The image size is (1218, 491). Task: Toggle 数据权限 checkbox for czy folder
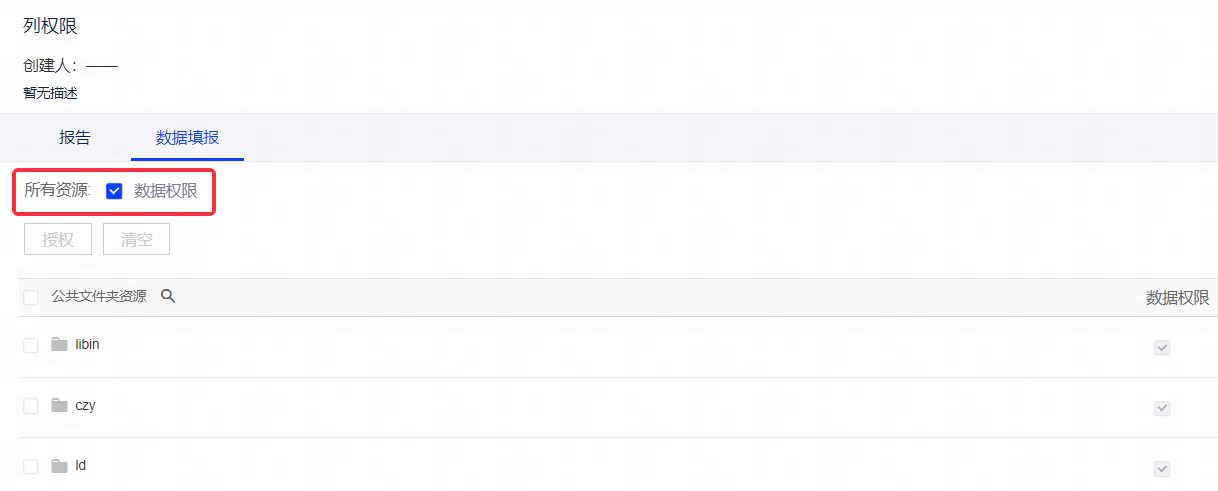1162,408
